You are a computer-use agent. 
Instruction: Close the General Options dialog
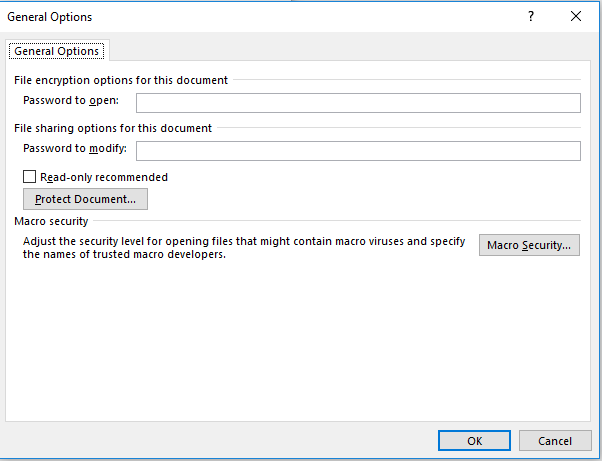coord(576,17)
